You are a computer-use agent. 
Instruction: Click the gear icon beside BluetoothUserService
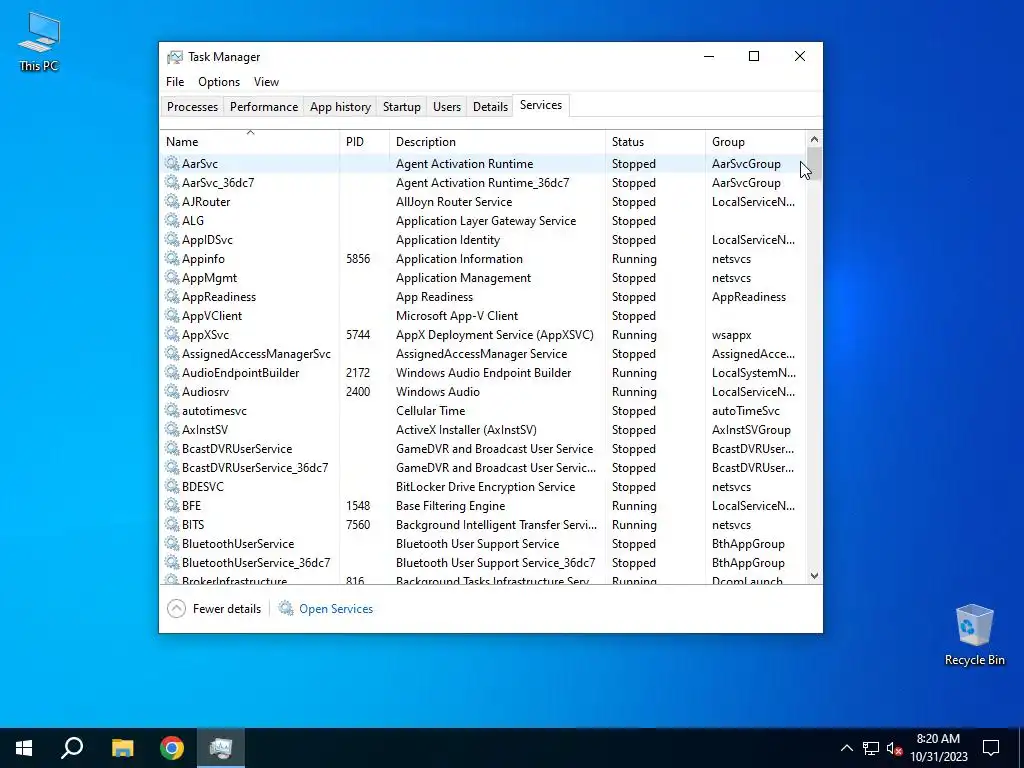pyautogui.click(x=172, y=543)
